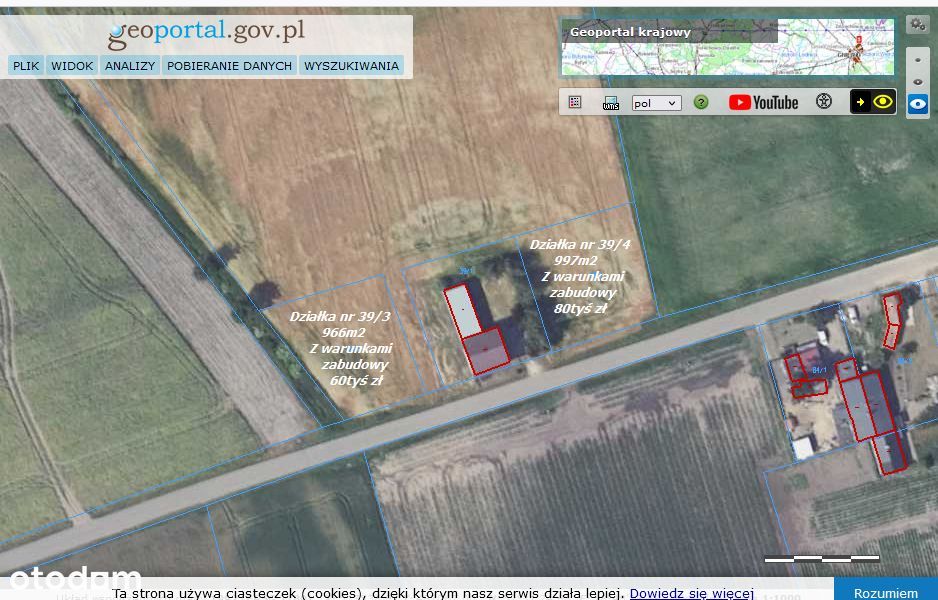Click the 'Działka nr 39/3' parcel label
Viewport: 938px width, 600px height.
(x=339, y=316)
